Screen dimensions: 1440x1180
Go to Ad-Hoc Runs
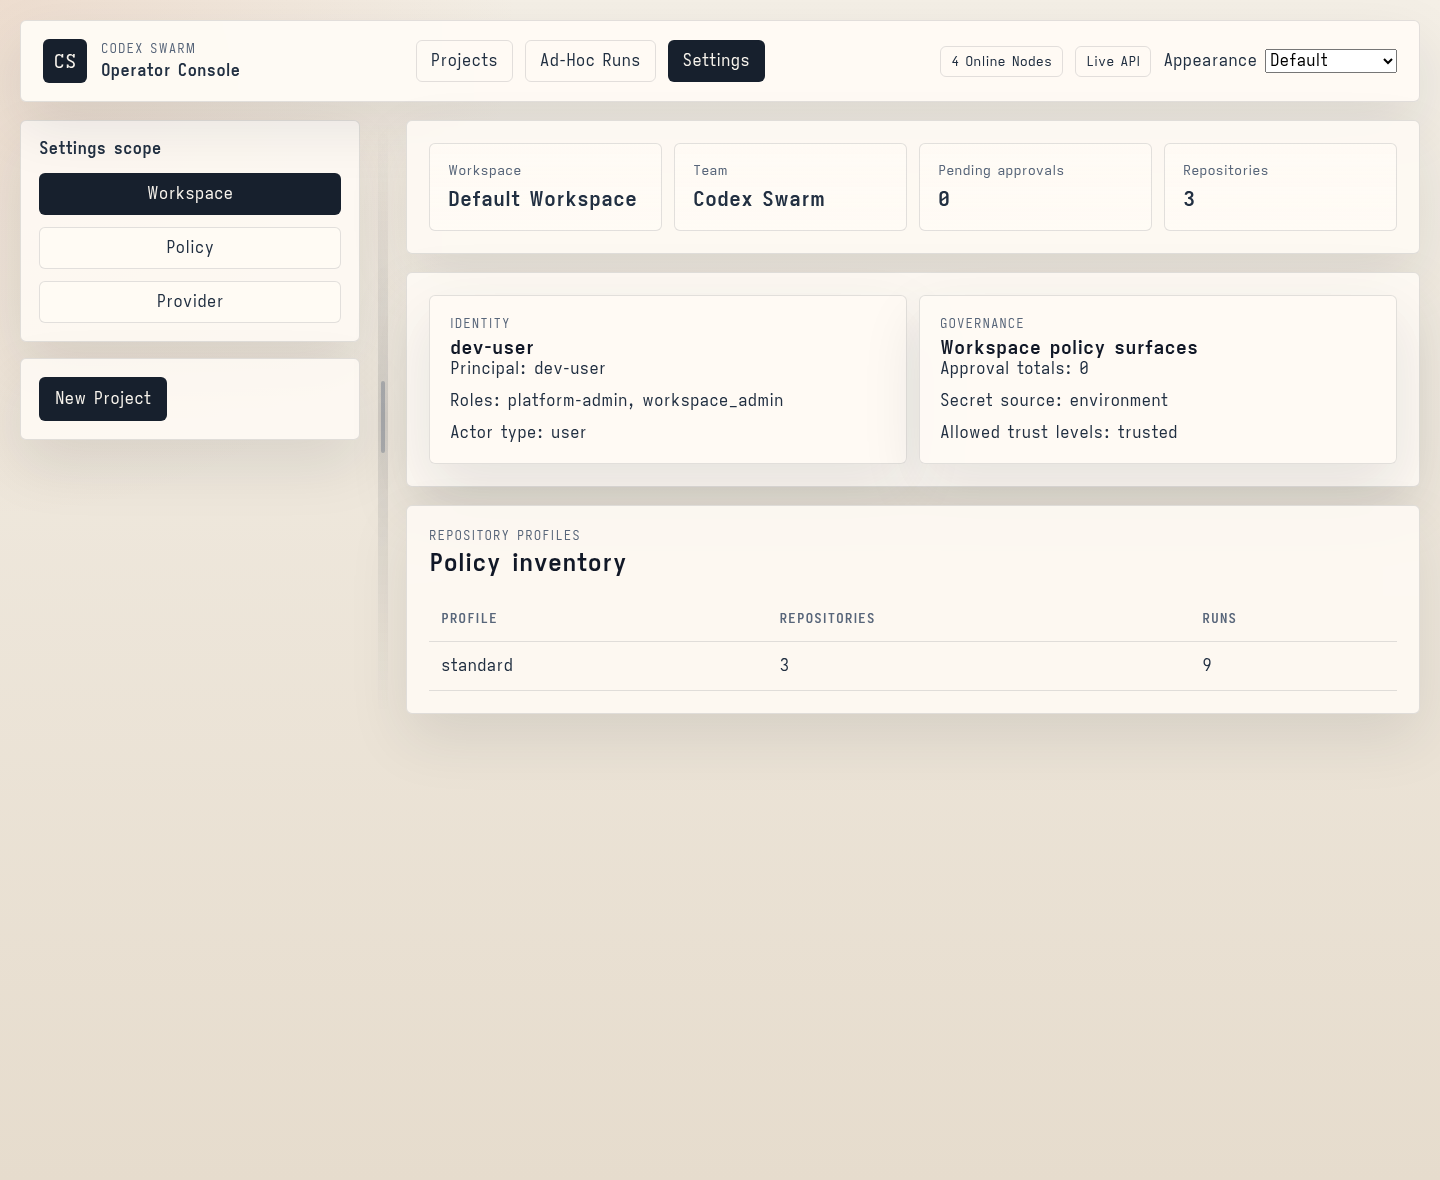[590, 61]
